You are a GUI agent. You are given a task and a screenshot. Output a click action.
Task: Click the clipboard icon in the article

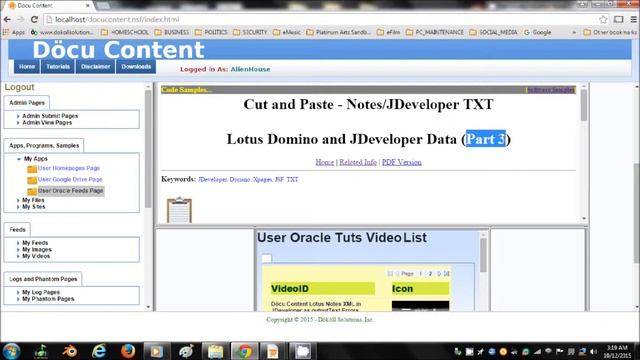coord(179,210)
